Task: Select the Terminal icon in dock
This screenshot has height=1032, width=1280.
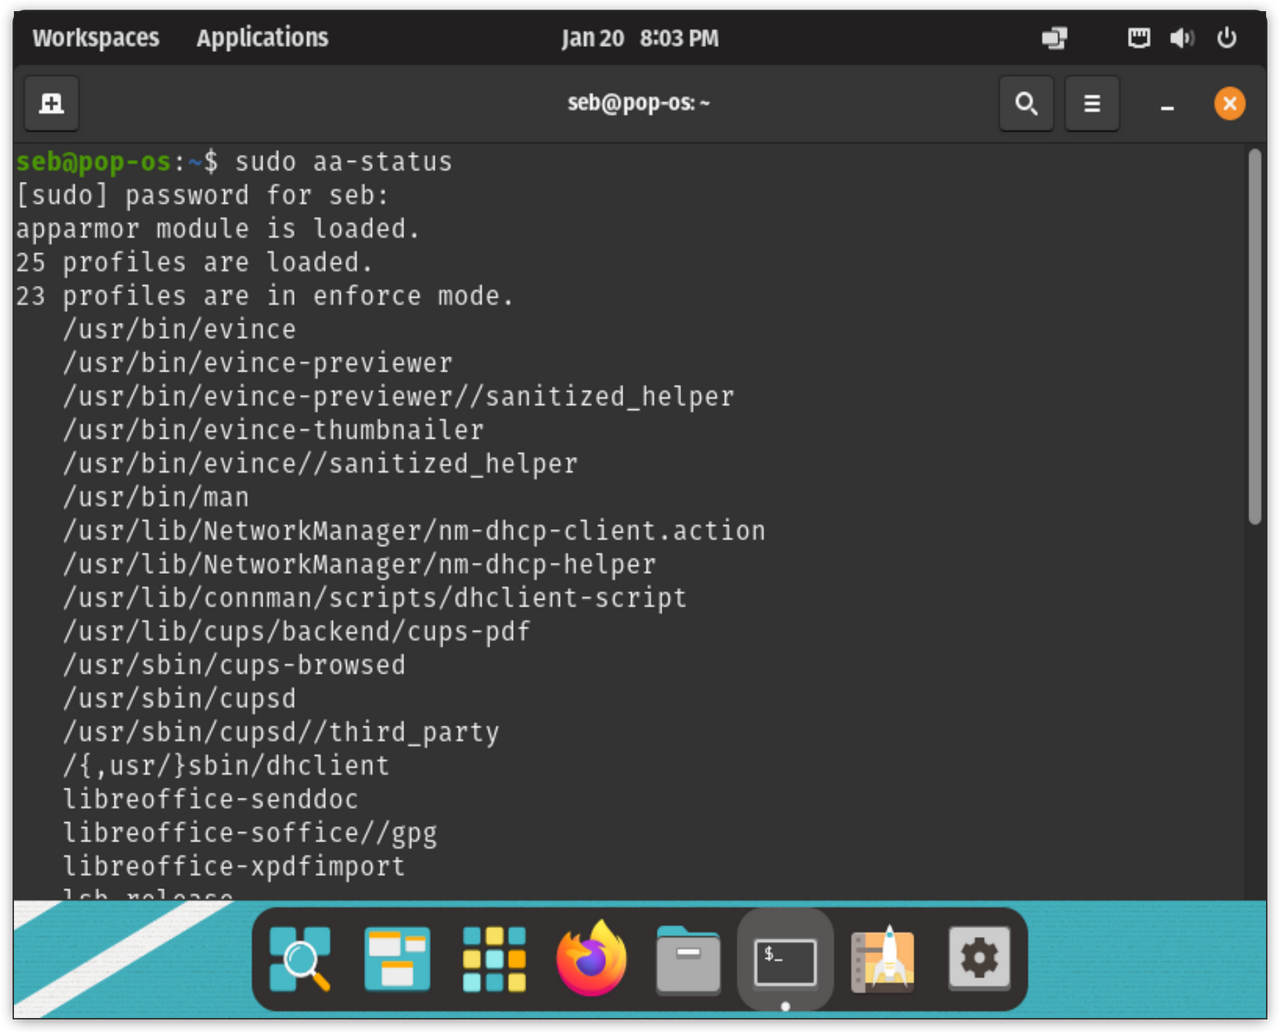Action: click(785, 959)
